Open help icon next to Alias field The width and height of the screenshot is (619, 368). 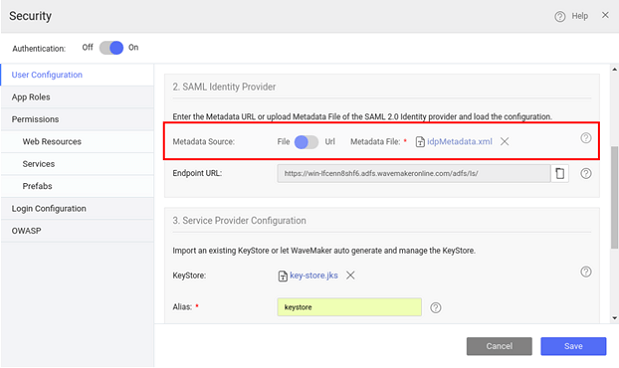coord(435,307)
